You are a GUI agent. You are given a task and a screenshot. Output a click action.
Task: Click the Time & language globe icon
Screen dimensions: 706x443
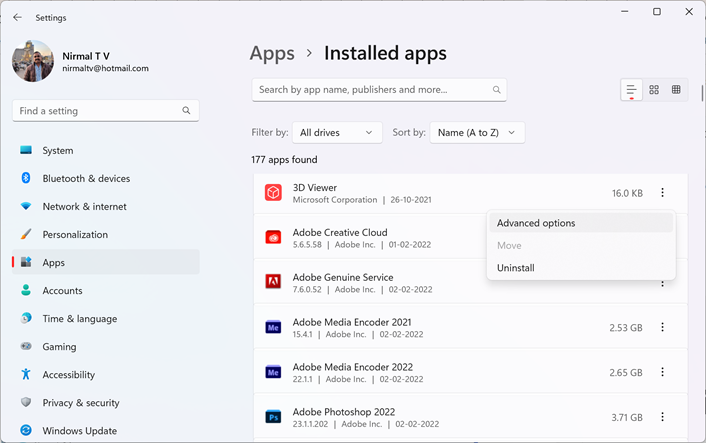[26, 318]
